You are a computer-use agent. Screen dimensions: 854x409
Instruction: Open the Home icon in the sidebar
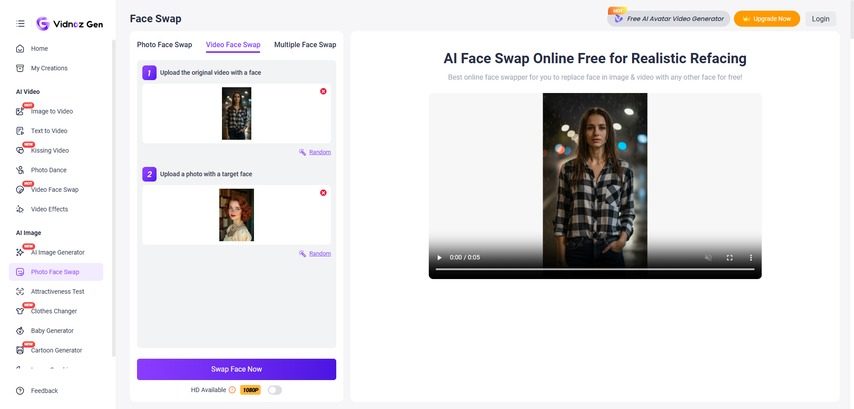pos(20,48)
